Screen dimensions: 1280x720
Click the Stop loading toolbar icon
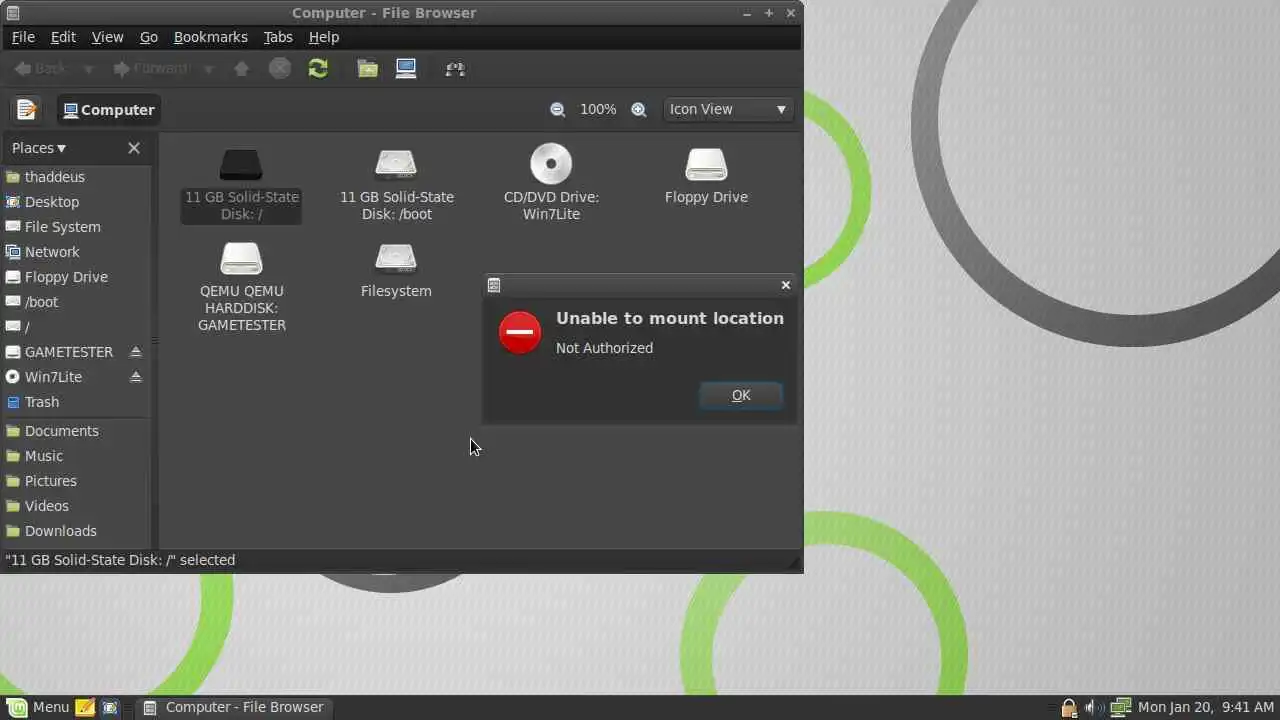[x=280, y=68]
